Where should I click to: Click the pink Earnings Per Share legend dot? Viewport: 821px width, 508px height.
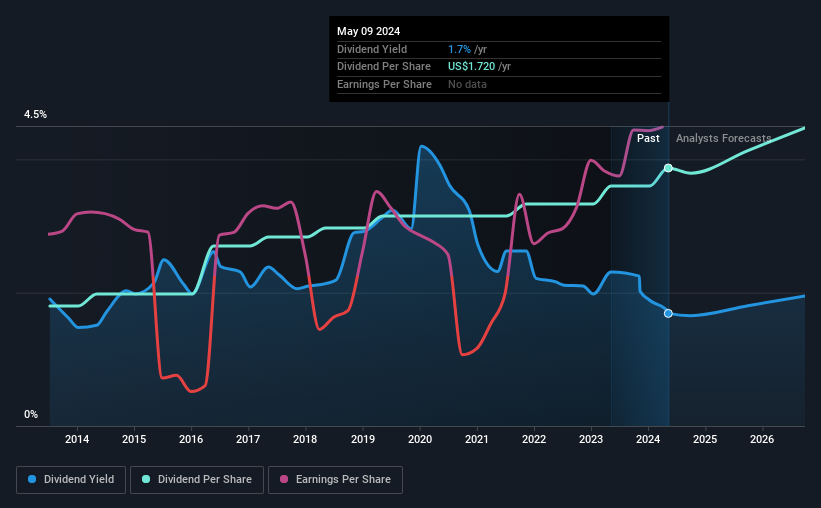[x=284, y=479]
